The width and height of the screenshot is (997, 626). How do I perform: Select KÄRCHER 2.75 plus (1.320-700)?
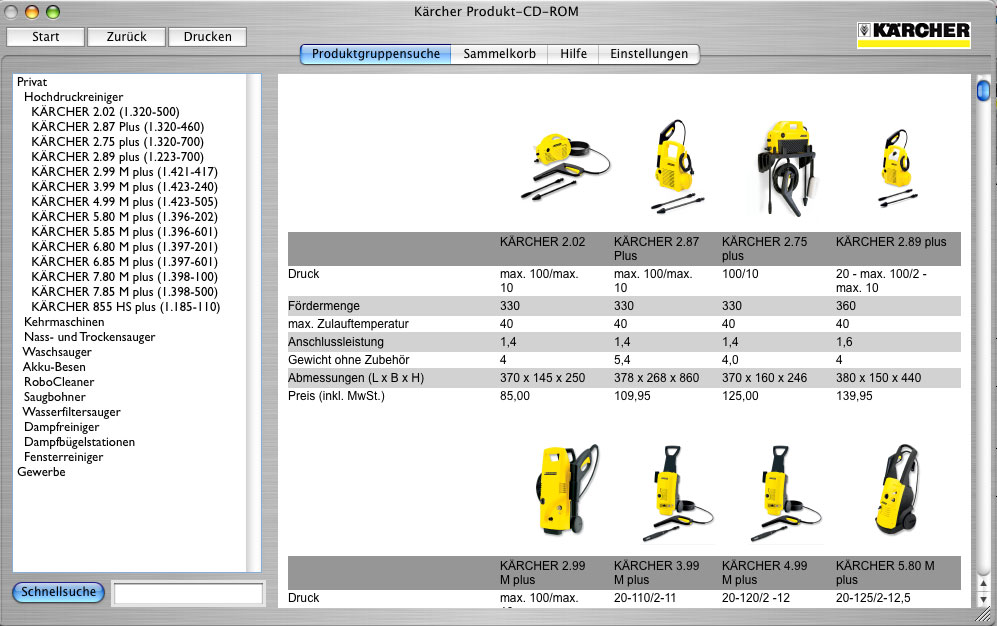(x=118, y=142)
